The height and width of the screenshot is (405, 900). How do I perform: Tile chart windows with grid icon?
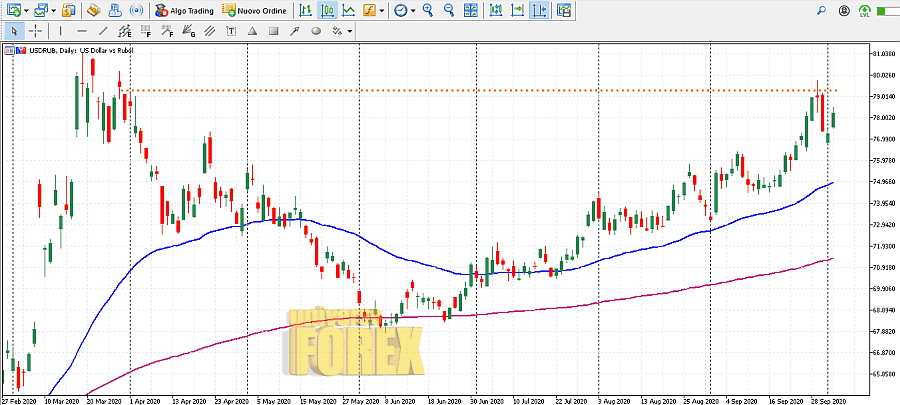point(472,10)
